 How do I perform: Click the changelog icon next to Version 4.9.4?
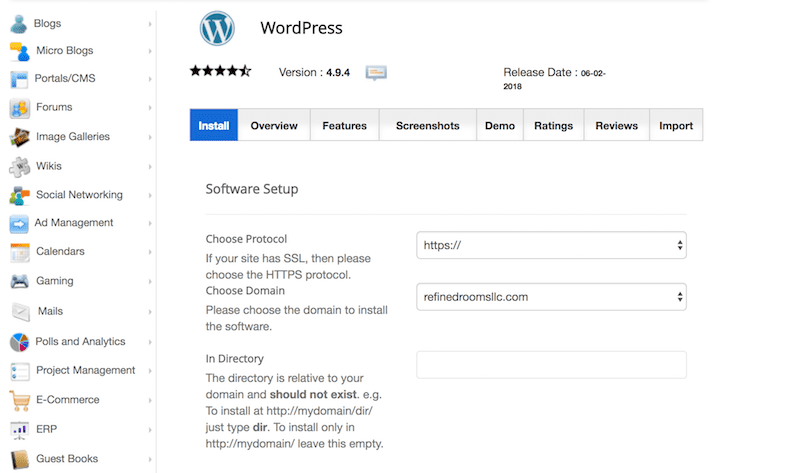click(376, 73)
